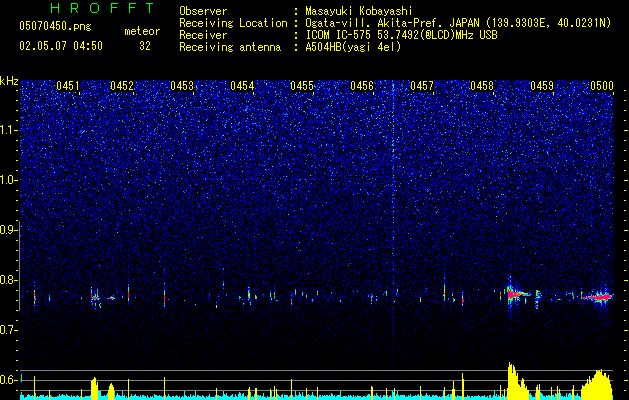Click the meteor count value 32
The width and height of the screenshot is (629, 400).
point(145,46)
